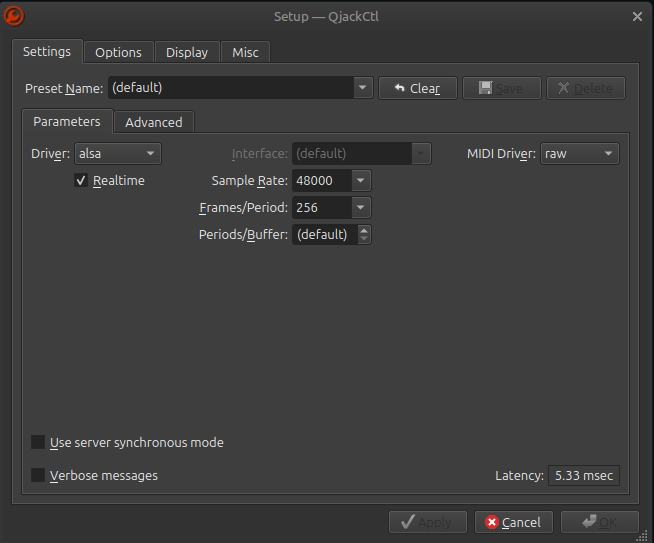654x543 pixels.
Task: Toggle the Realtime checkbox
Action: coord(80,181)
